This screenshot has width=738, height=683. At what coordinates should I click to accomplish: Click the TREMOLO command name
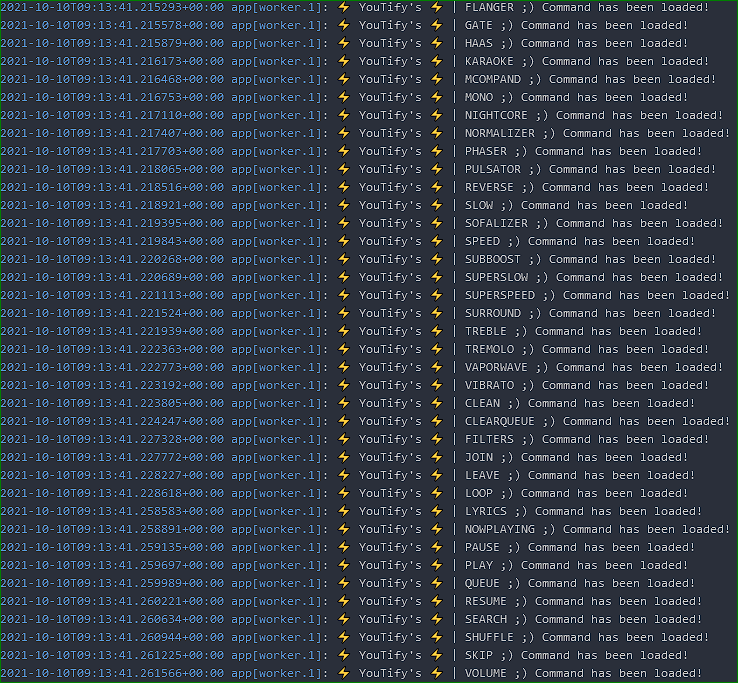pos(489,349)
